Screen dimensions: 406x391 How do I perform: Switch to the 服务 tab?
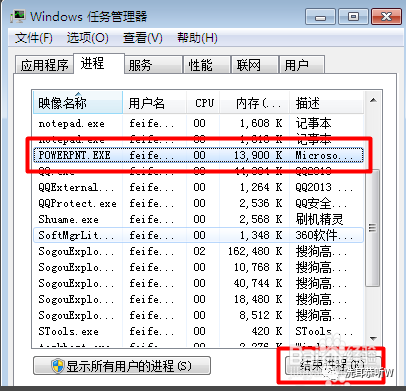tap(154, 65)
